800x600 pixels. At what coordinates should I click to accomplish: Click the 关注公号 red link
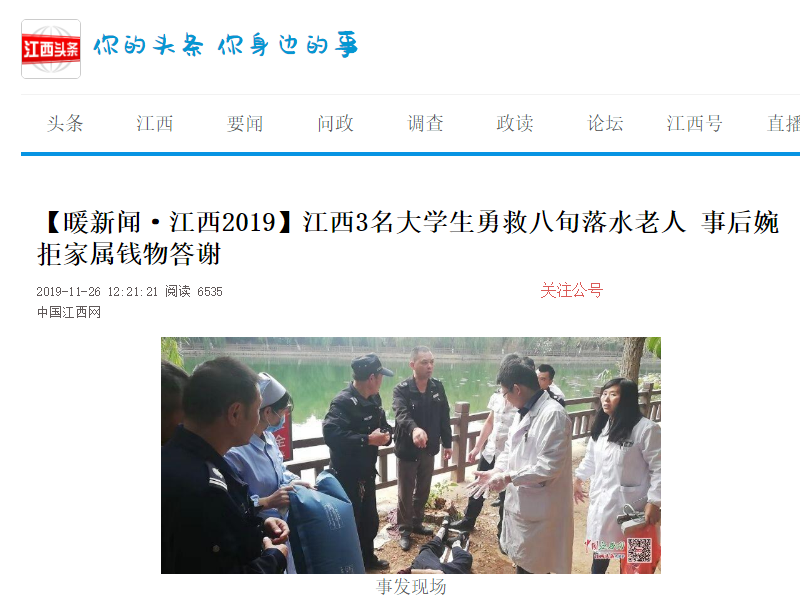coord(571,290)
